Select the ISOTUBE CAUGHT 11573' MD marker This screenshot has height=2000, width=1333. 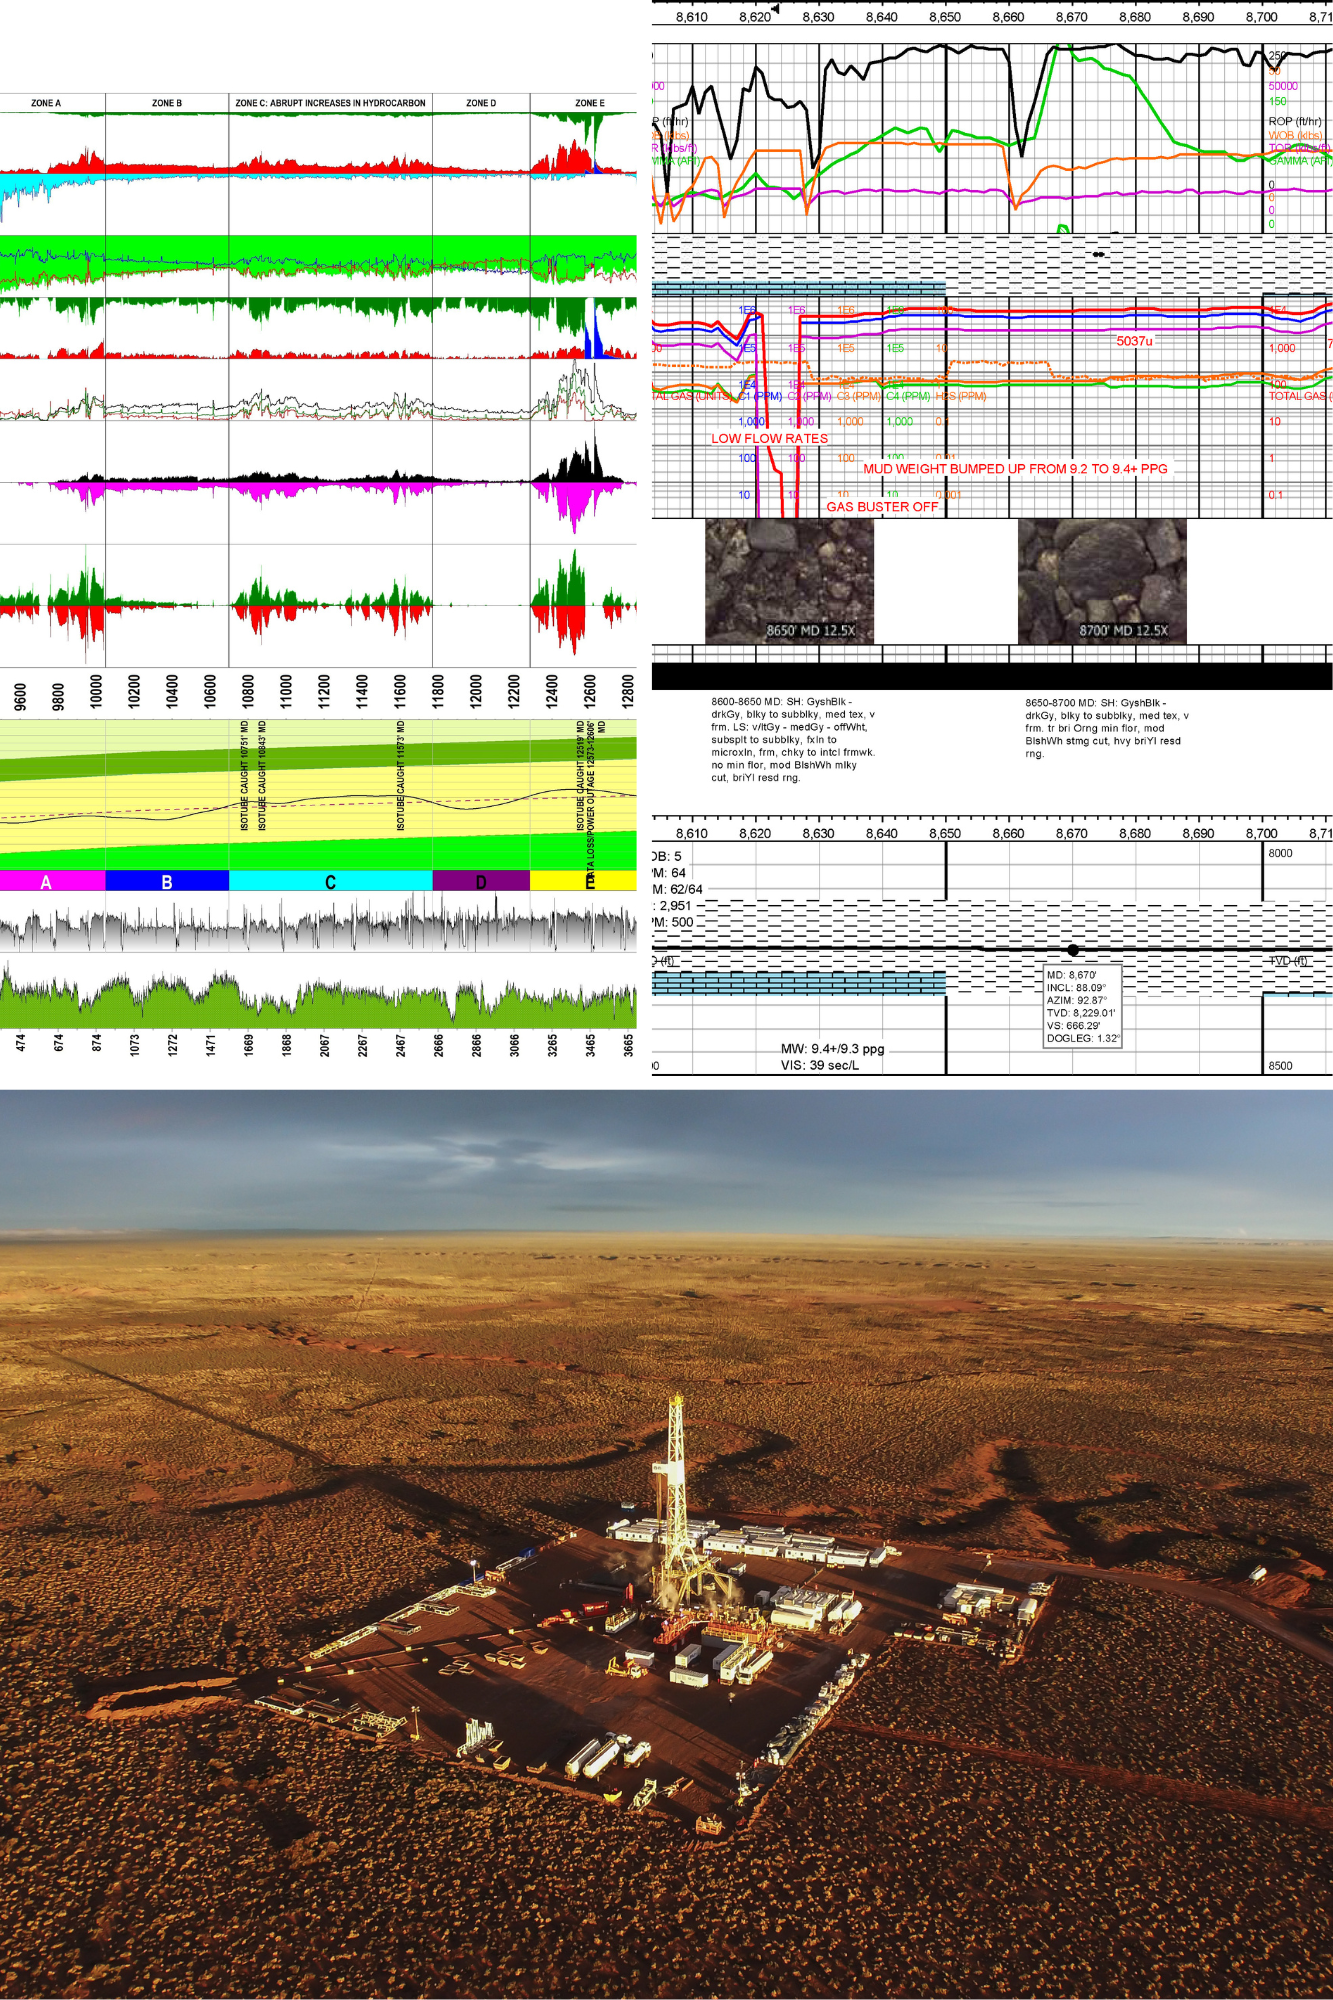(x=401, y=775)
